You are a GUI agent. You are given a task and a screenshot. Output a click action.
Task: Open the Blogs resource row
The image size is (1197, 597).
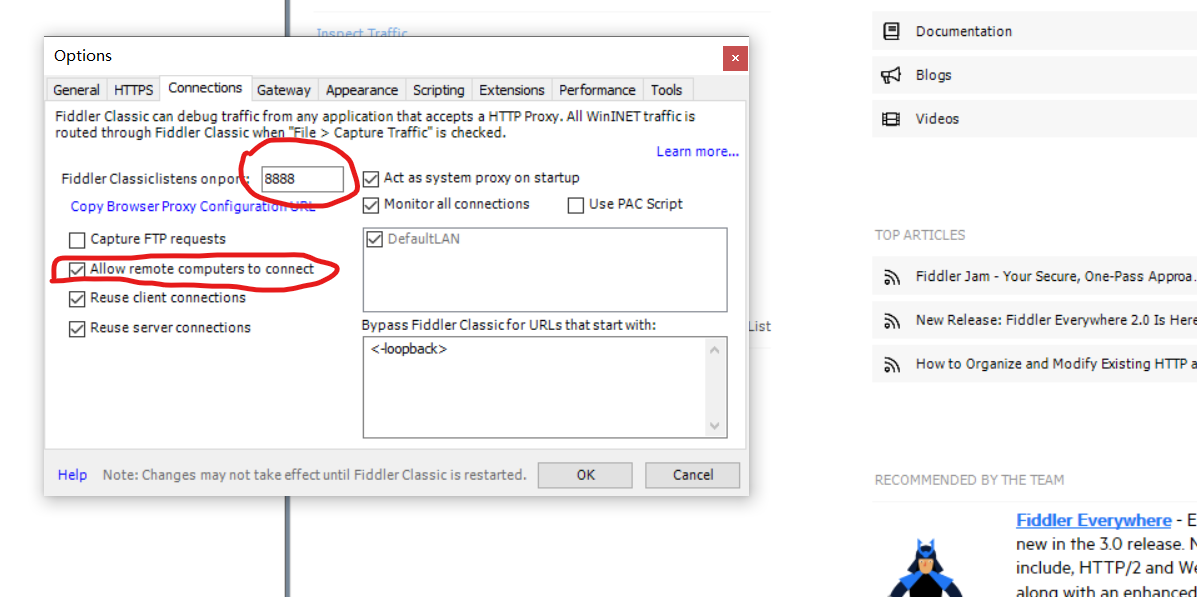pos(1034,75)
